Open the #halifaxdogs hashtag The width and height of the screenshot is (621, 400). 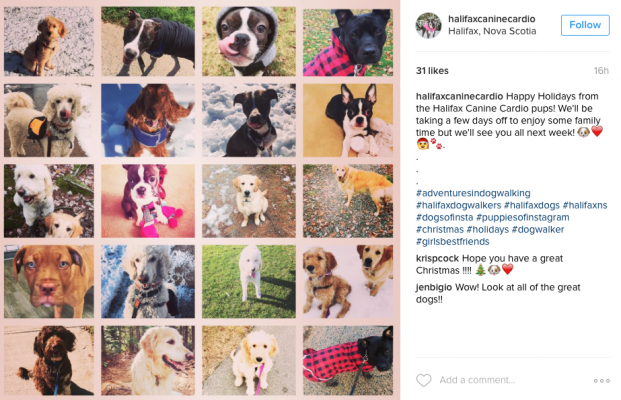pos(531,205)
